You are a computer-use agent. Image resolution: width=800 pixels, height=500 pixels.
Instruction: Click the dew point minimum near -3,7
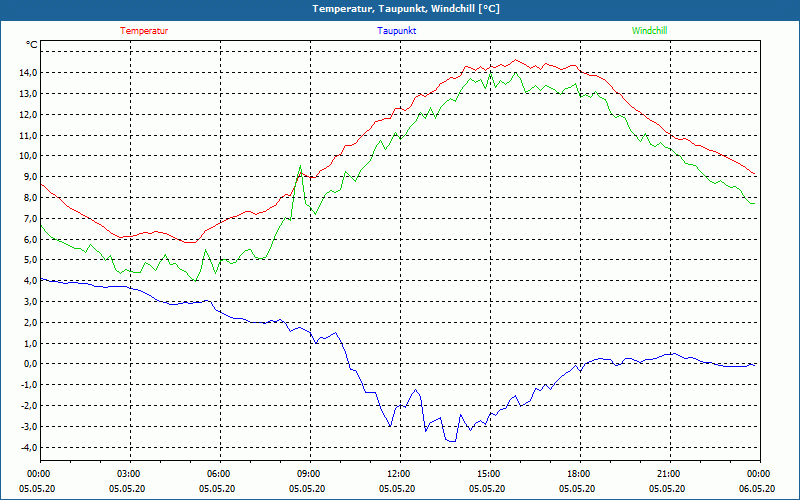[451, 441]
